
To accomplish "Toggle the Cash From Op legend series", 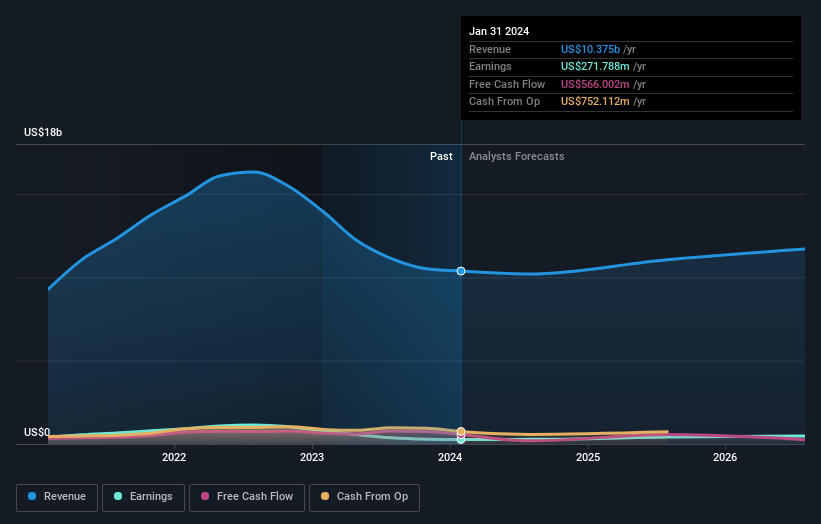I will pos(364,497).
